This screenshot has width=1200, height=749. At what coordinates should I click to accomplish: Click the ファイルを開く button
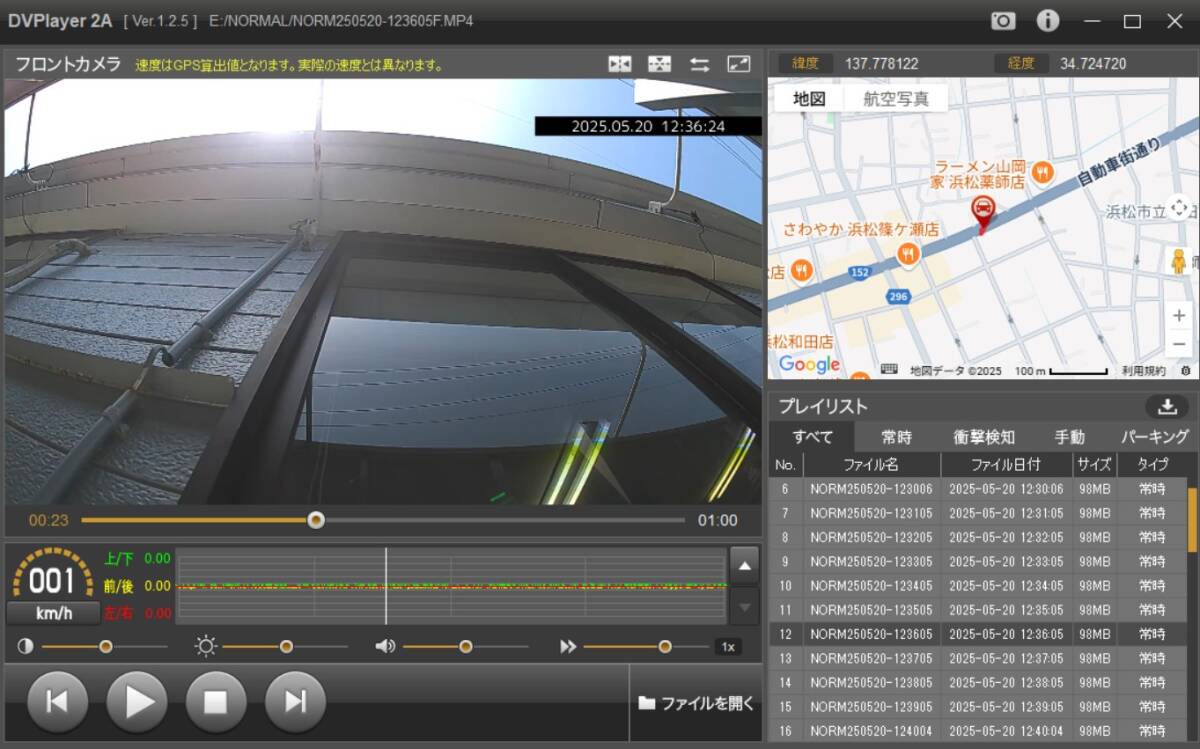tap(697, 703)
